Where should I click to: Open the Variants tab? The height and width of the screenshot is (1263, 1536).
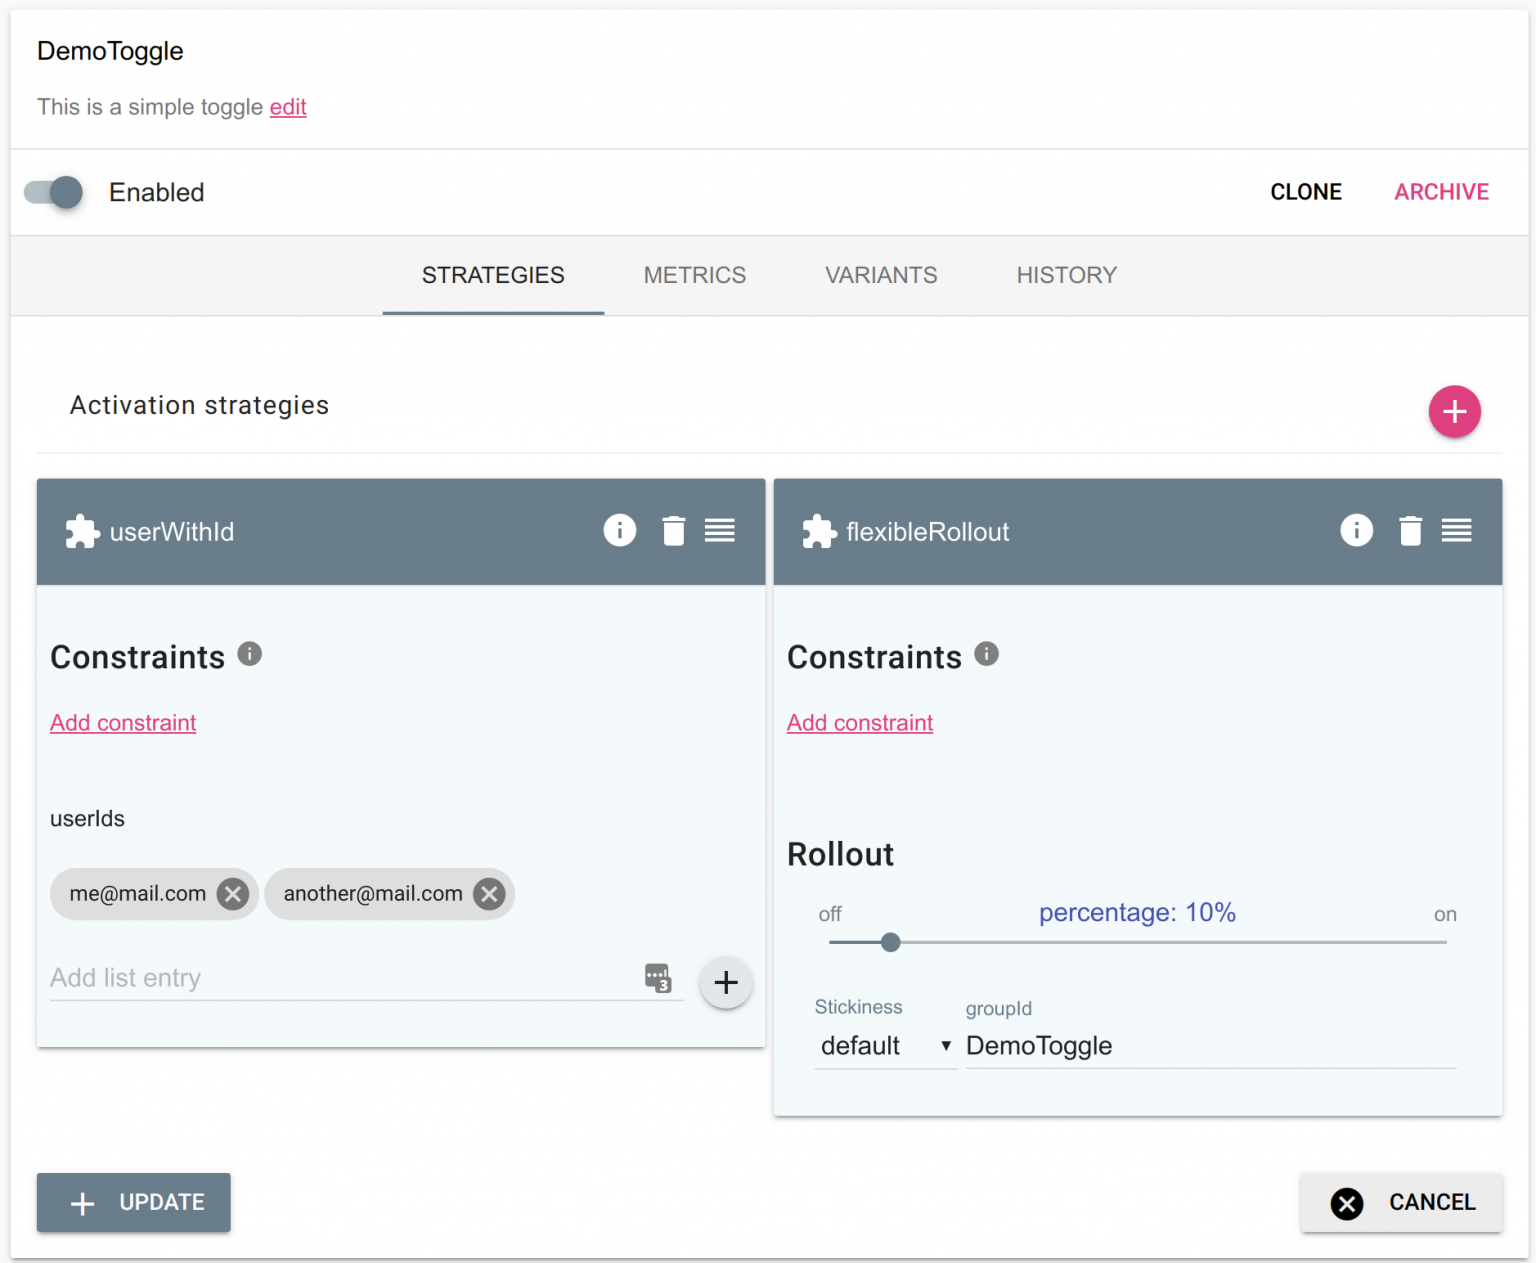tap(880, 275)
